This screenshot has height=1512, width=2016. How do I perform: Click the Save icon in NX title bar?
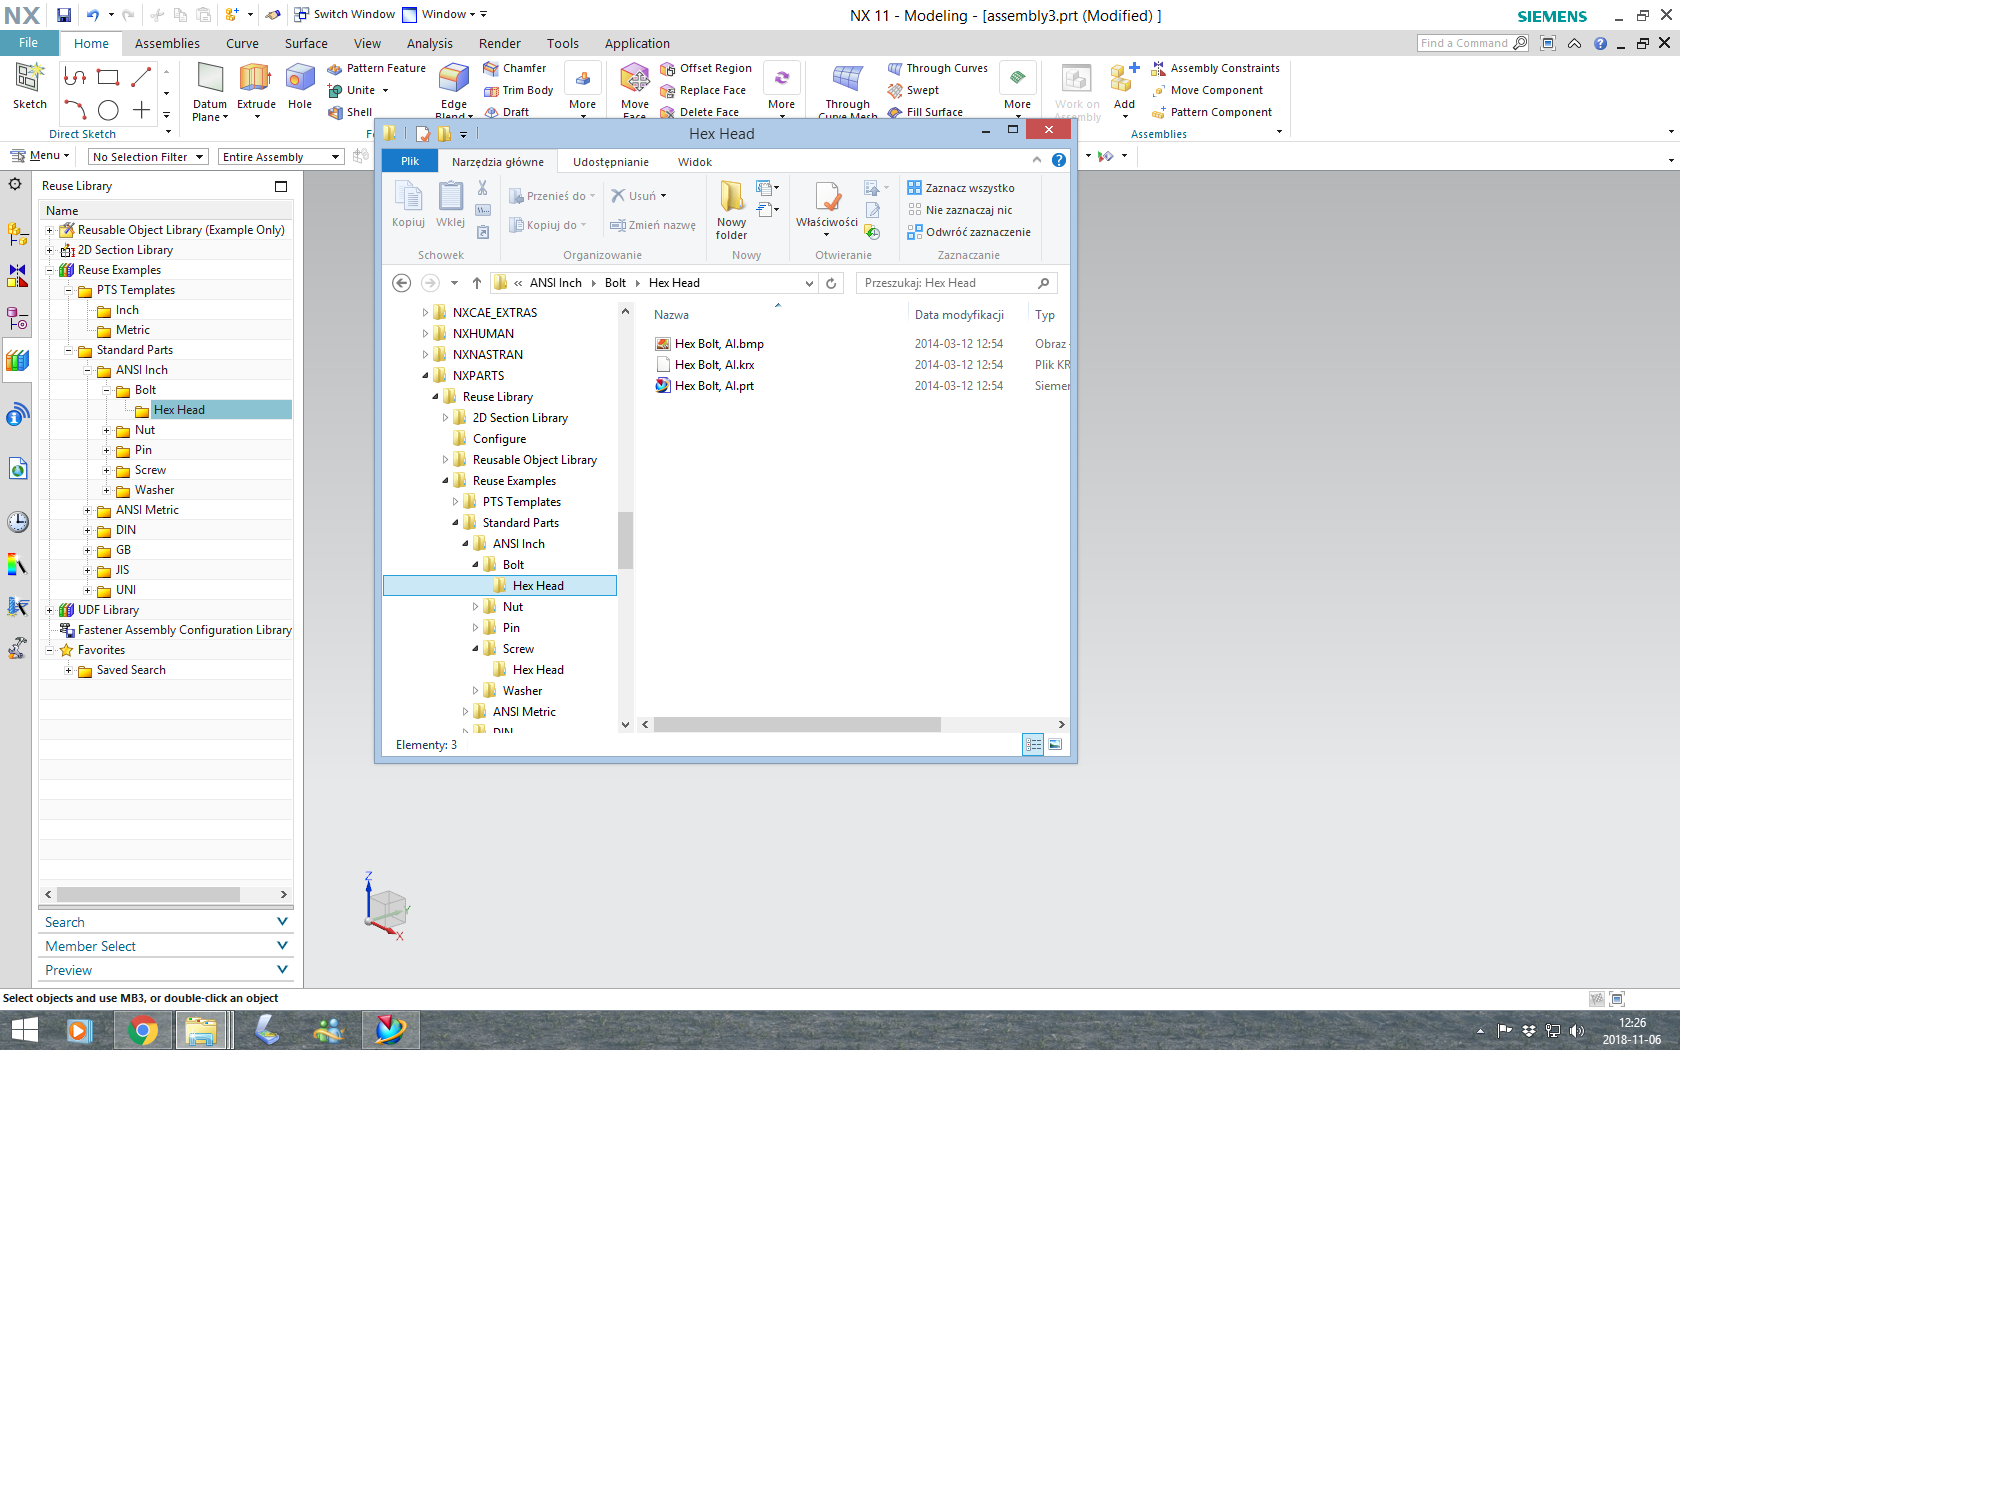(x=63, y=15)
